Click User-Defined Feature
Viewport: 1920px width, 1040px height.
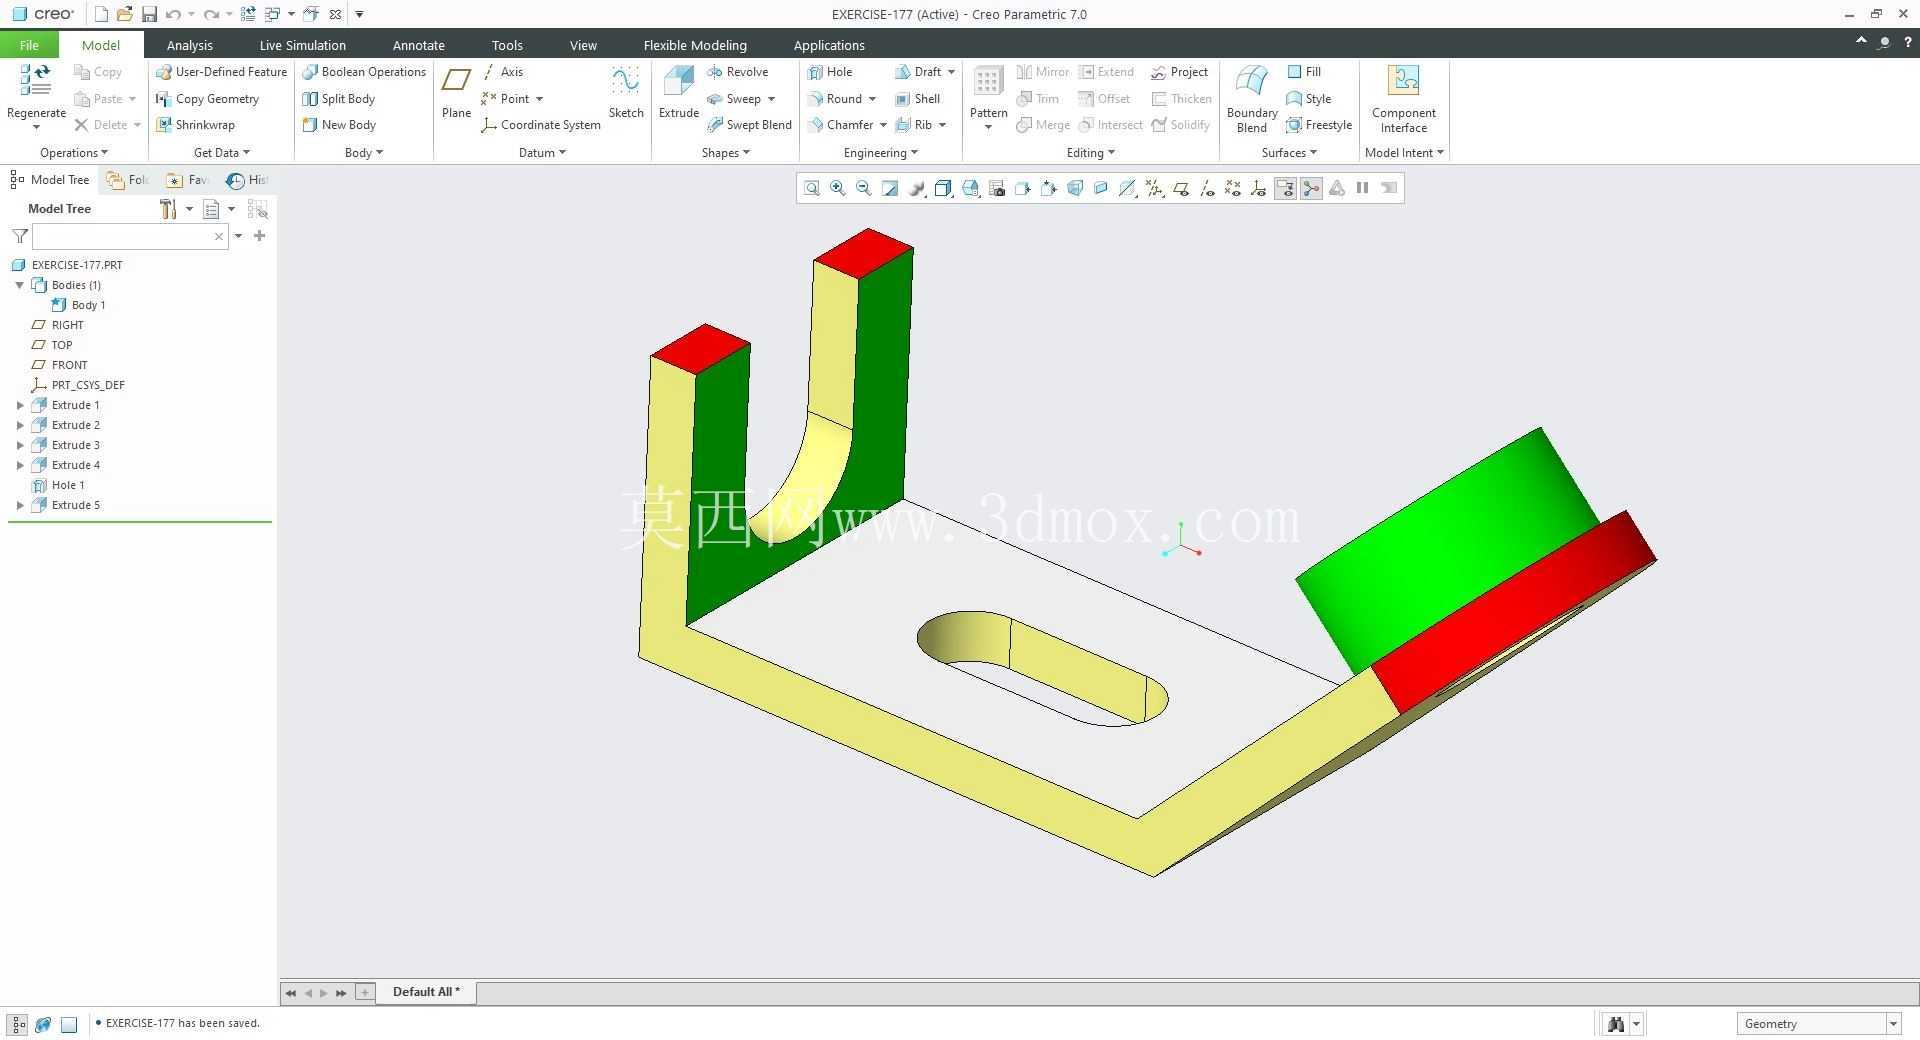(221, 72)
